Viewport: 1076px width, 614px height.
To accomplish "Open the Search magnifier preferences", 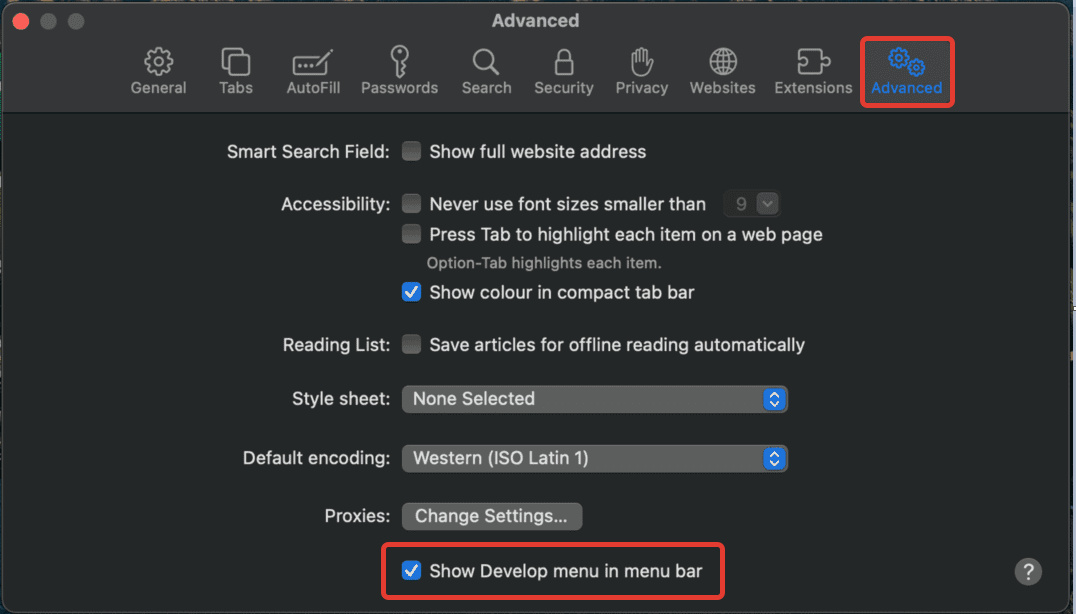I will coord(486,62).
